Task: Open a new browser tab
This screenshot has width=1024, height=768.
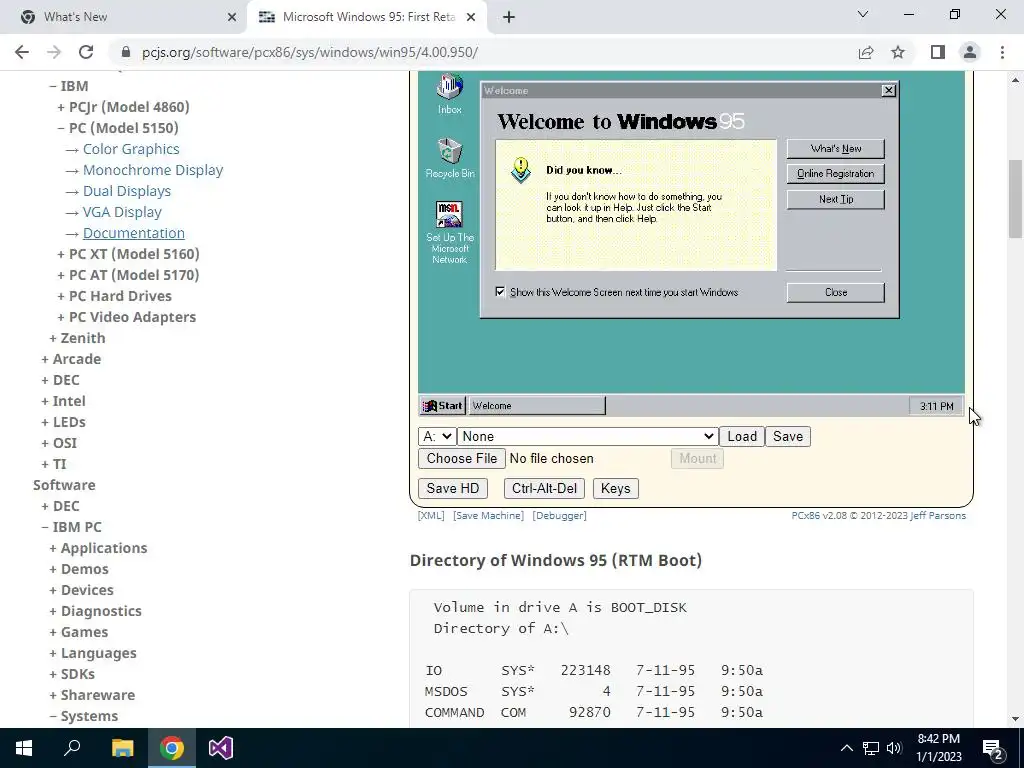Action: (x=509, y=17)
